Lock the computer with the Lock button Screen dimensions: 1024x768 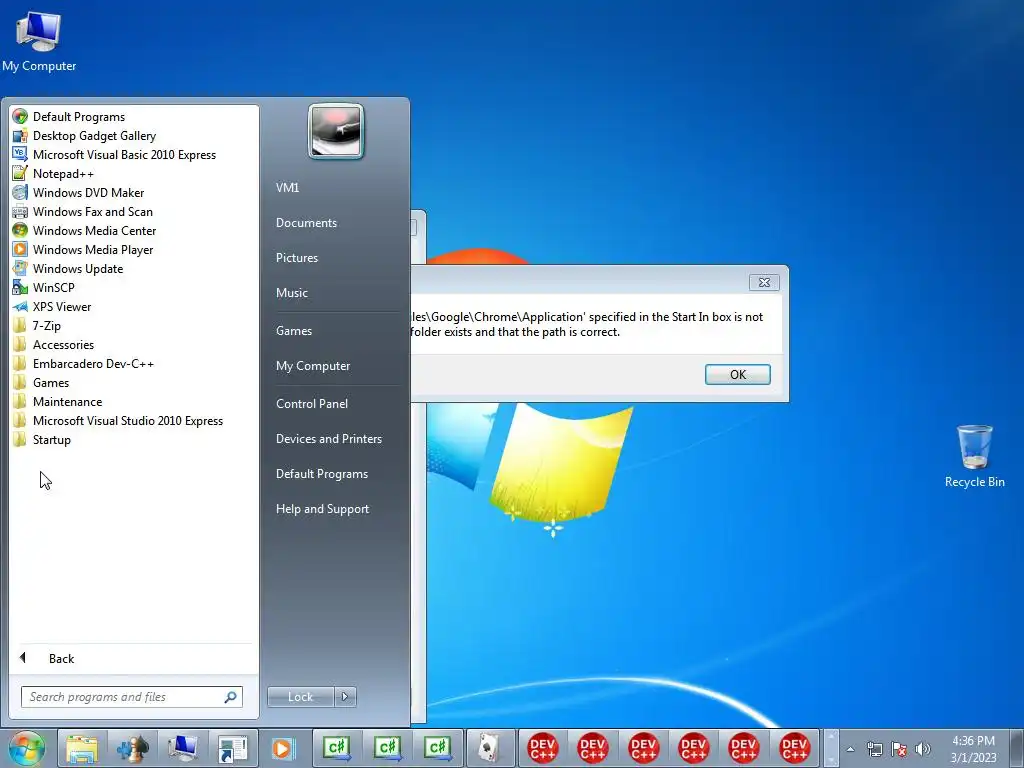click(300, 697)
